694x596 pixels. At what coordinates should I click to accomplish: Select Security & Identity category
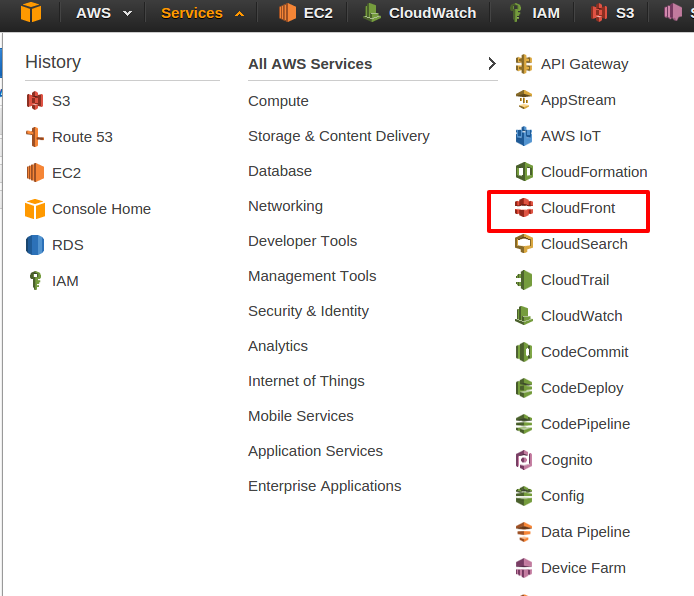(x=308, y=311)
